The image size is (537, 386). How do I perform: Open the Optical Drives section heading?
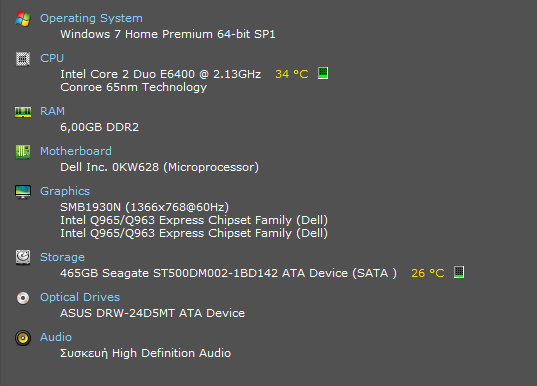(x=80, y=297)
